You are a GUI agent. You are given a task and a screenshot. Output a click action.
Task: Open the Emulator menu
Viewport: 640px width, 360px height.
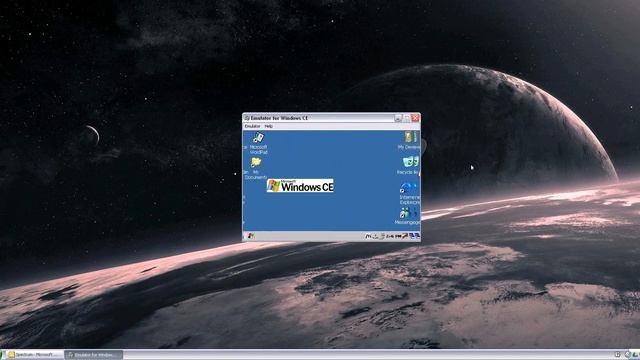(252, 127)
